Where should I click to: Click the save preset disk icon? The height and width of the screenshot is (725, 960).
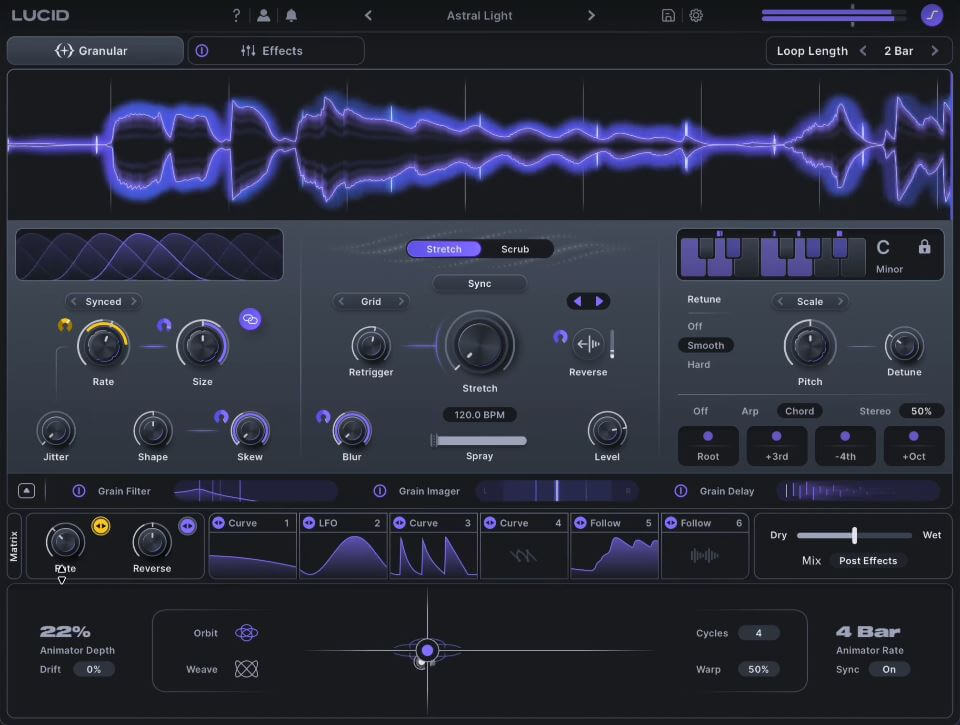[x=668, y=15]
